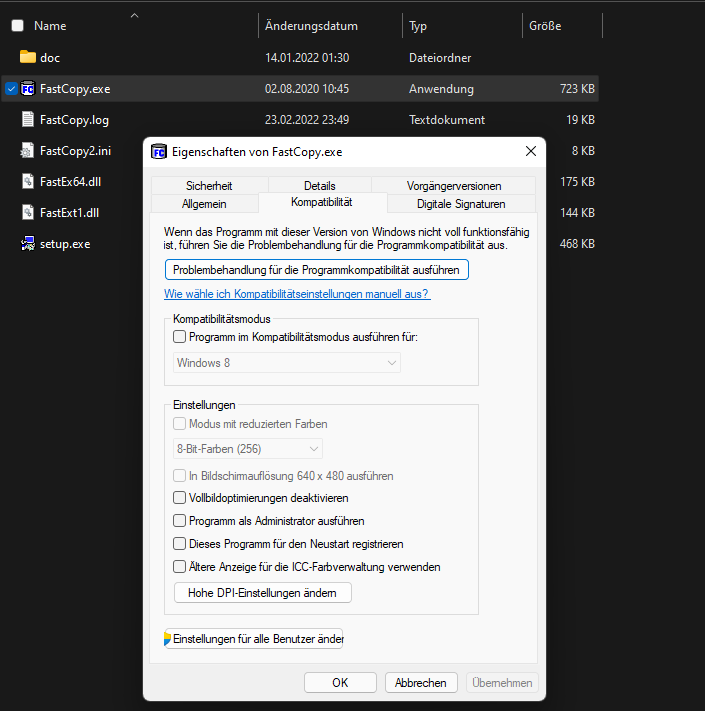Viewport: 705px width, 711px height.
Task: Sort files by Größe column header
Action: pyautogui.click(x=545, y=26)
